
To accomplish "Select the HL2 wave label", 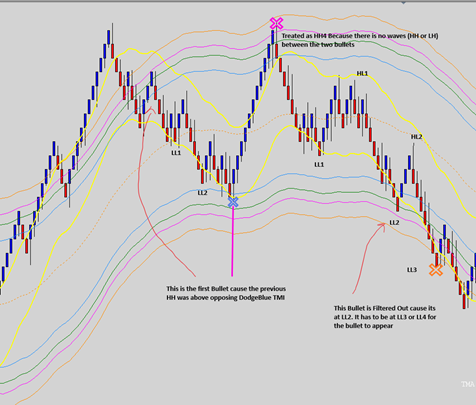I will [416, 137].
